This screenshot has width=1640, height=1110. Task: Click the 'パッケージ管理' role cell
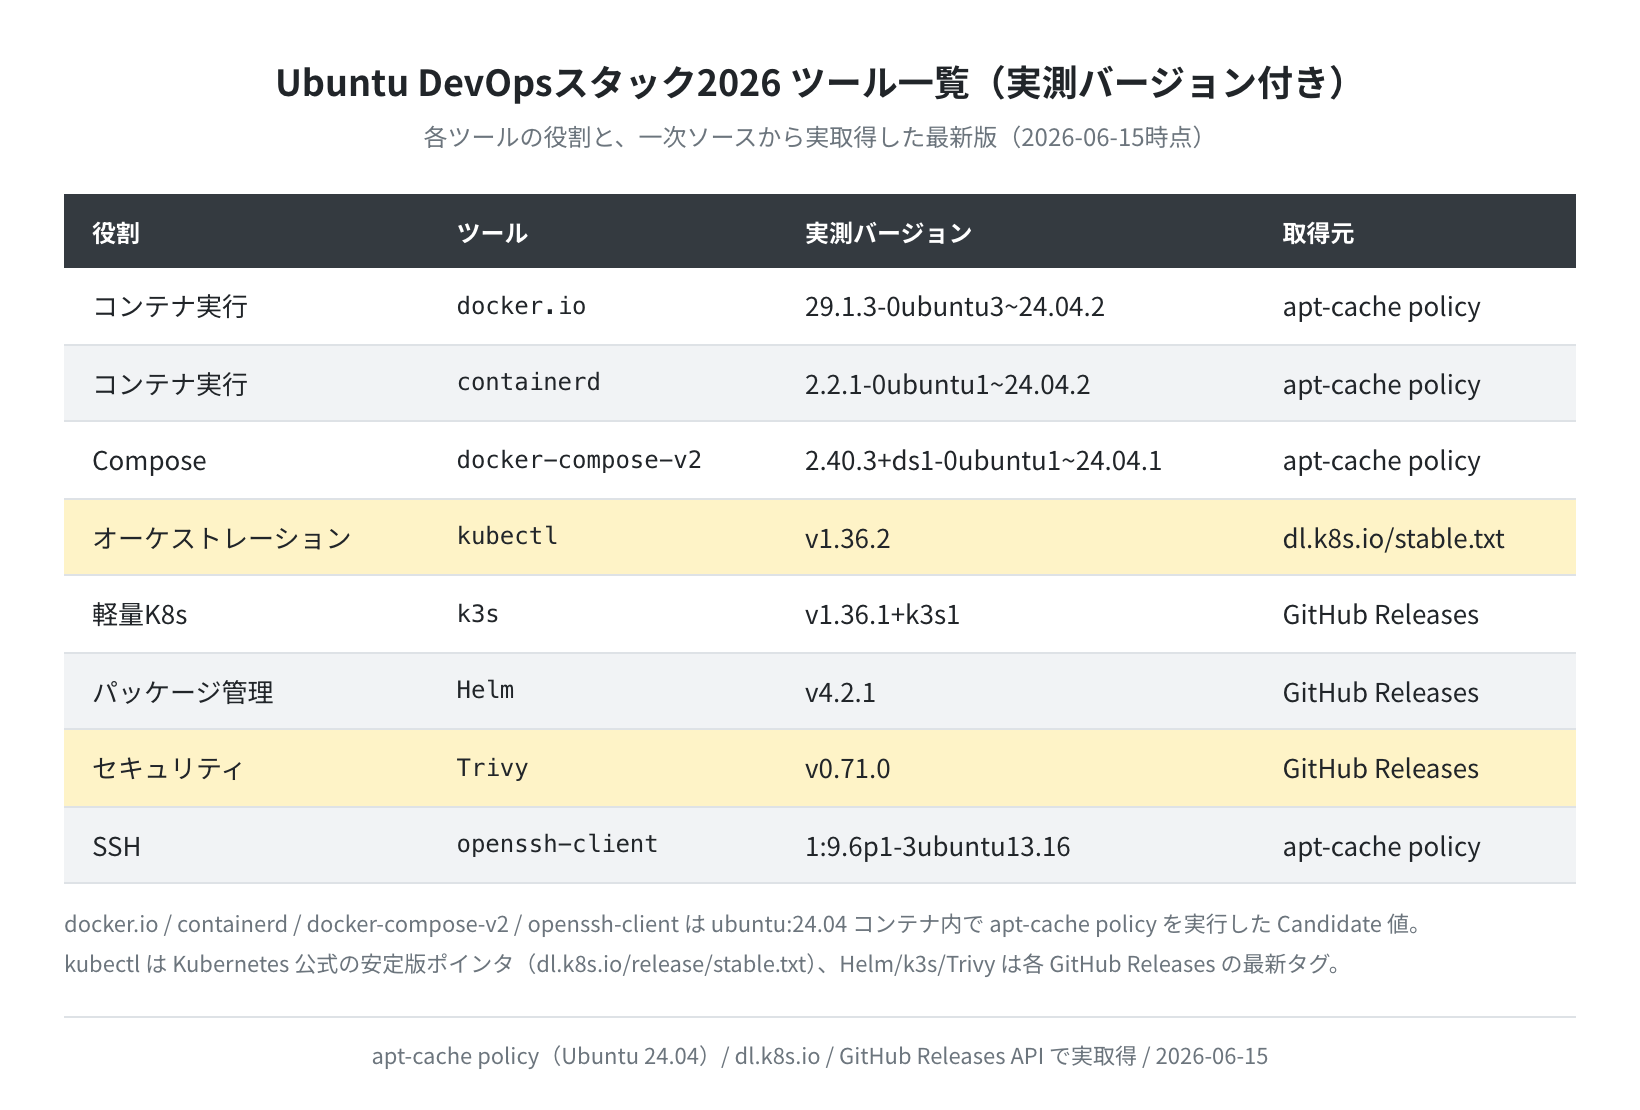coord(183,692)
